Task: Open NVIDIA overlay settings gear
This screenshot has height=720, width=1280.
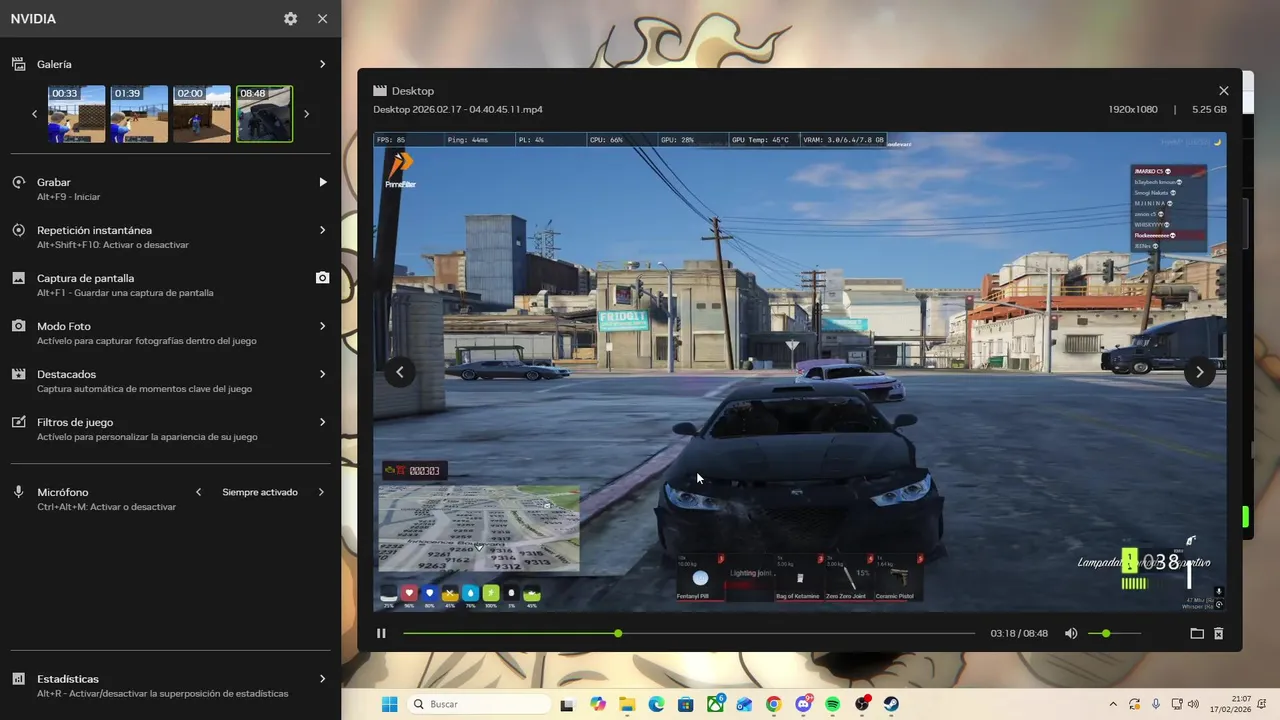Action: [290, 19]
